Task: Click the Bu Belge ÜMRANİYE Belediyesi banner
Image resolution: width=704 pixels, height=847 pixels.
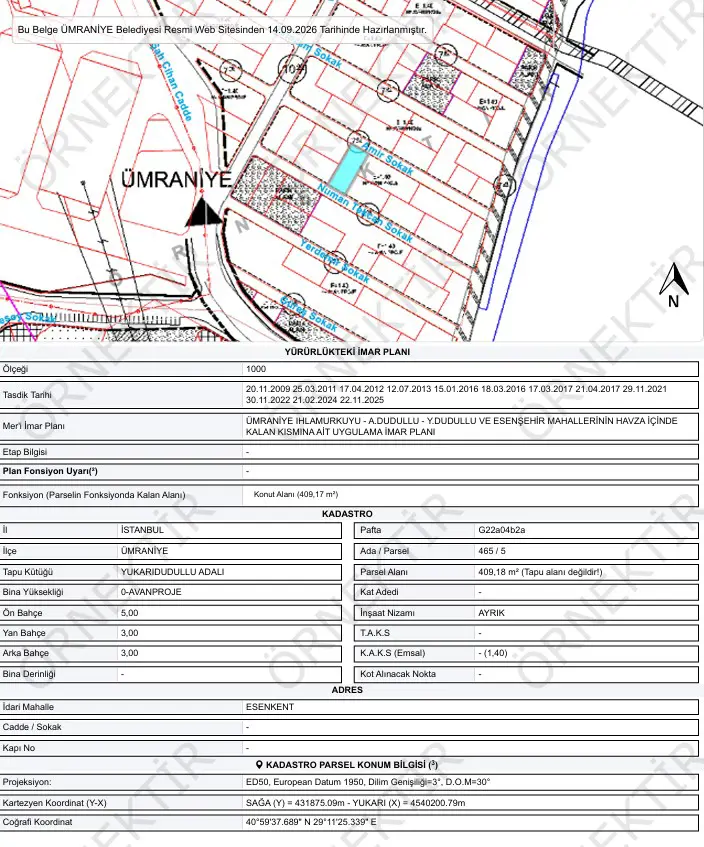Action: (x=222, y=30)
